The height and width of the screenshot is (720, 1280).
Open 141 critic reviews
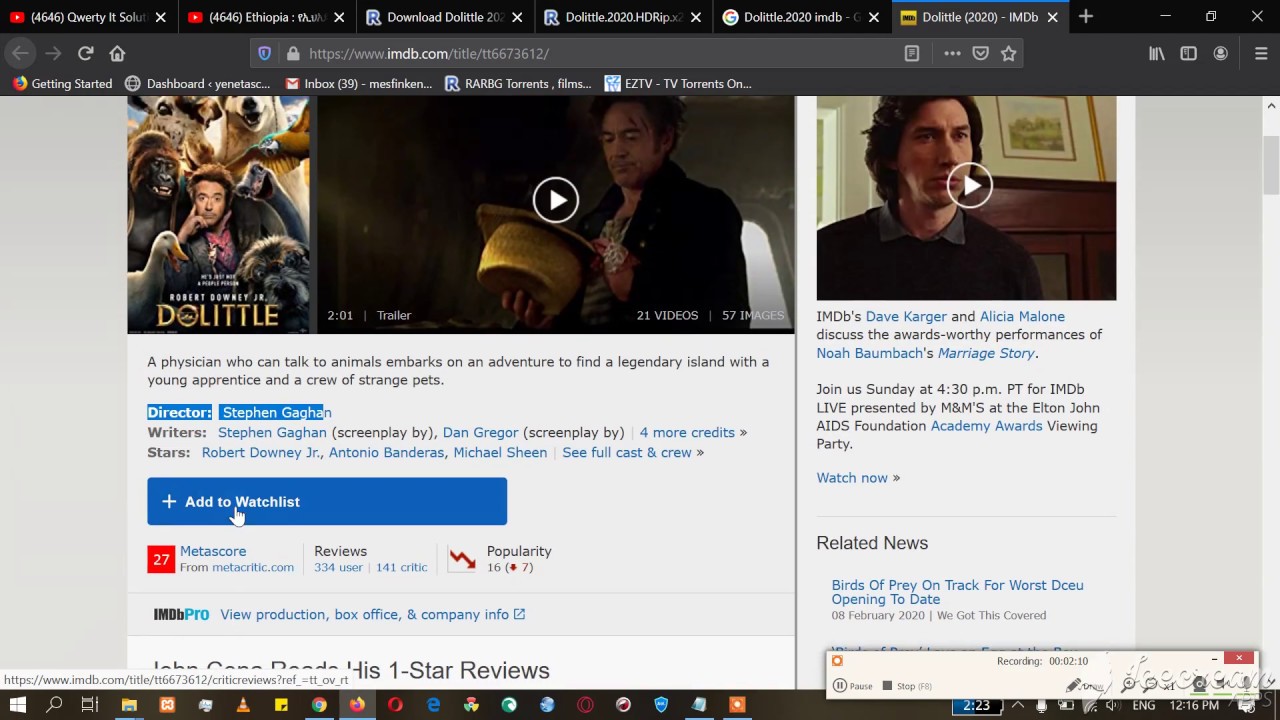(x=401, y=567)
